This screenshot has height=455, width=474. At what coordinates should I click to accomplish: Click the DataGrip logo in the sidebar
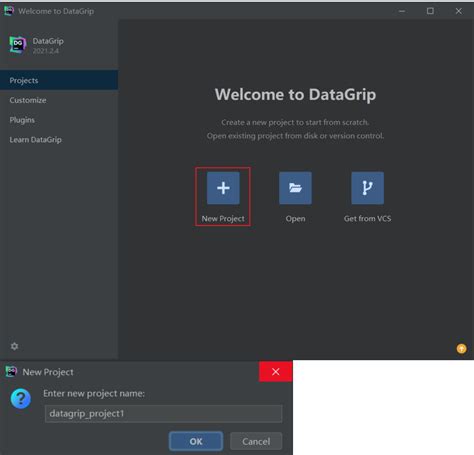[18, 45]
